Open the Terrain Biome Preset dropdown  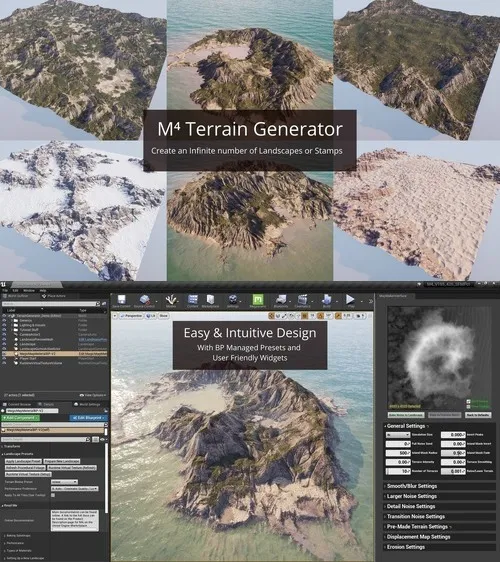pos(64,482)
